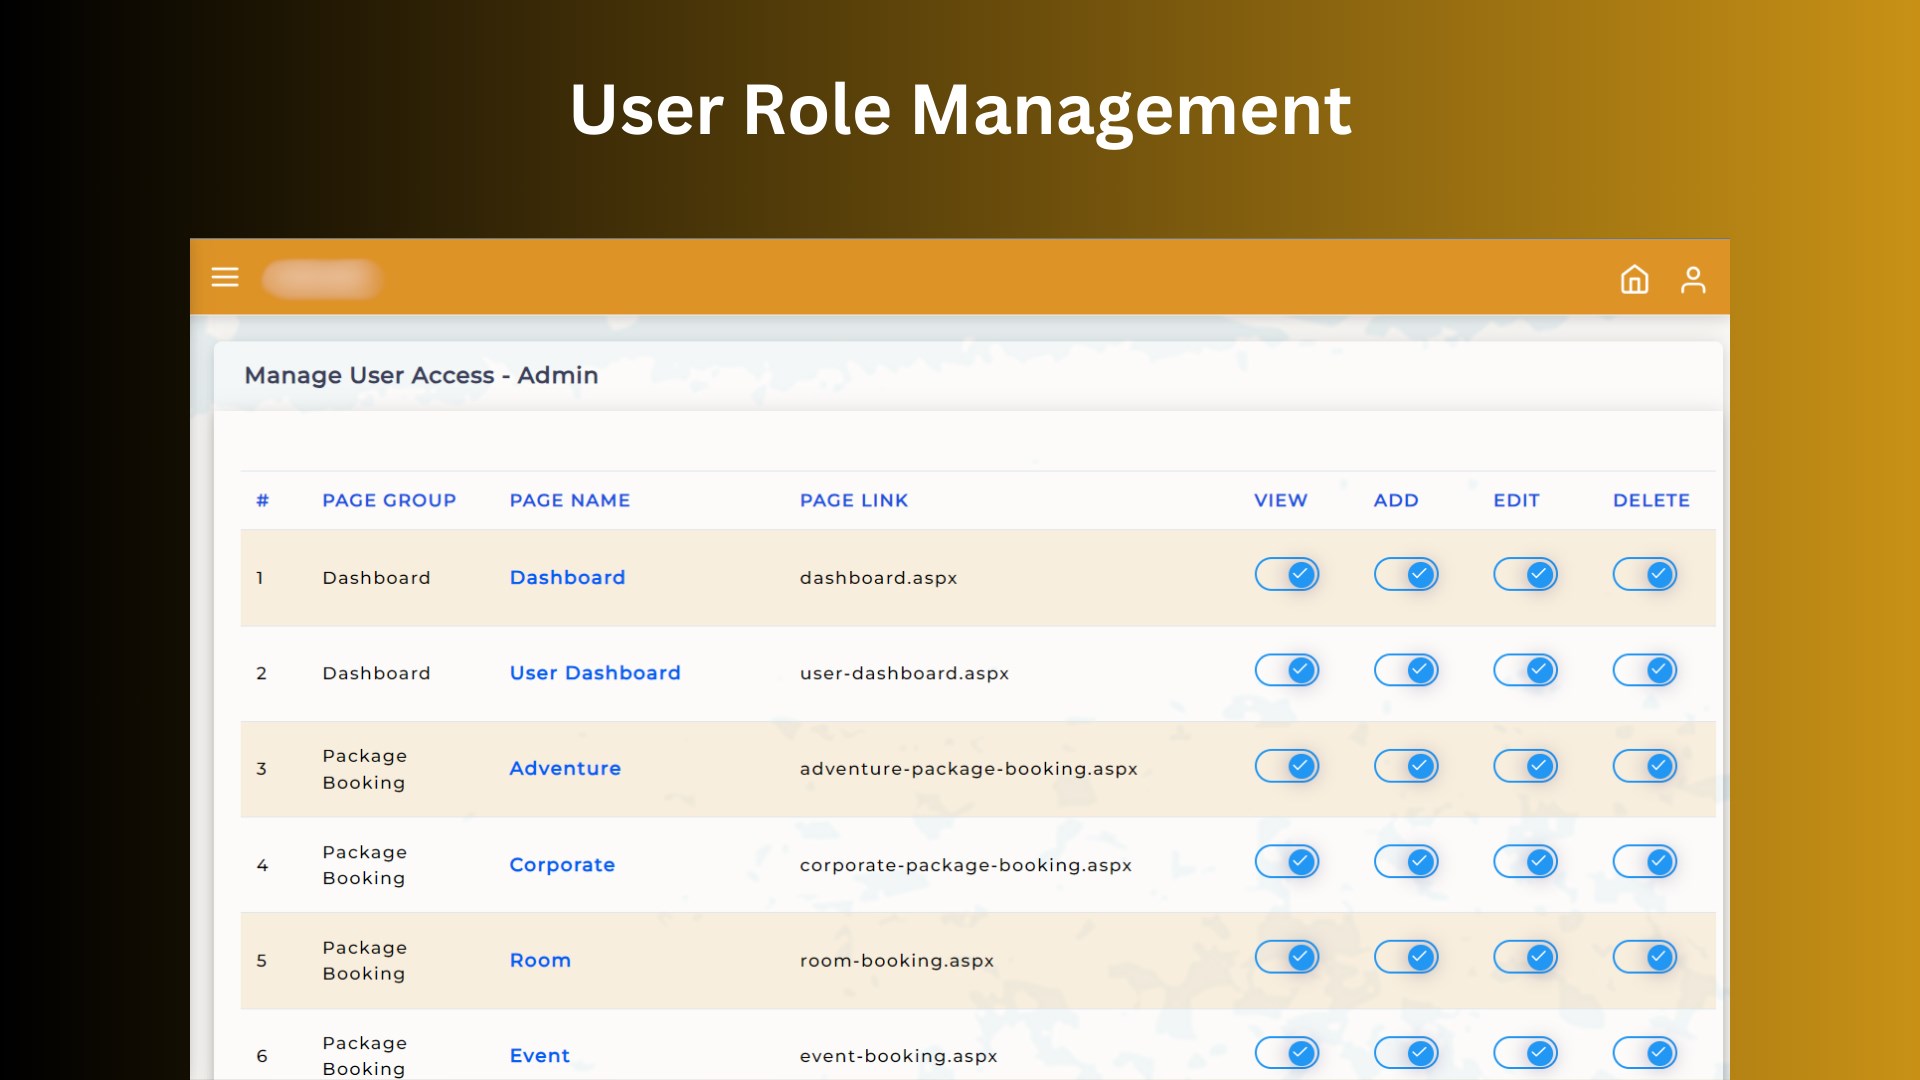Viewport: 1920px width, 1080px height.
Task: Disable Edit permission for User Dashboard
Action: tap(1526, 670)
